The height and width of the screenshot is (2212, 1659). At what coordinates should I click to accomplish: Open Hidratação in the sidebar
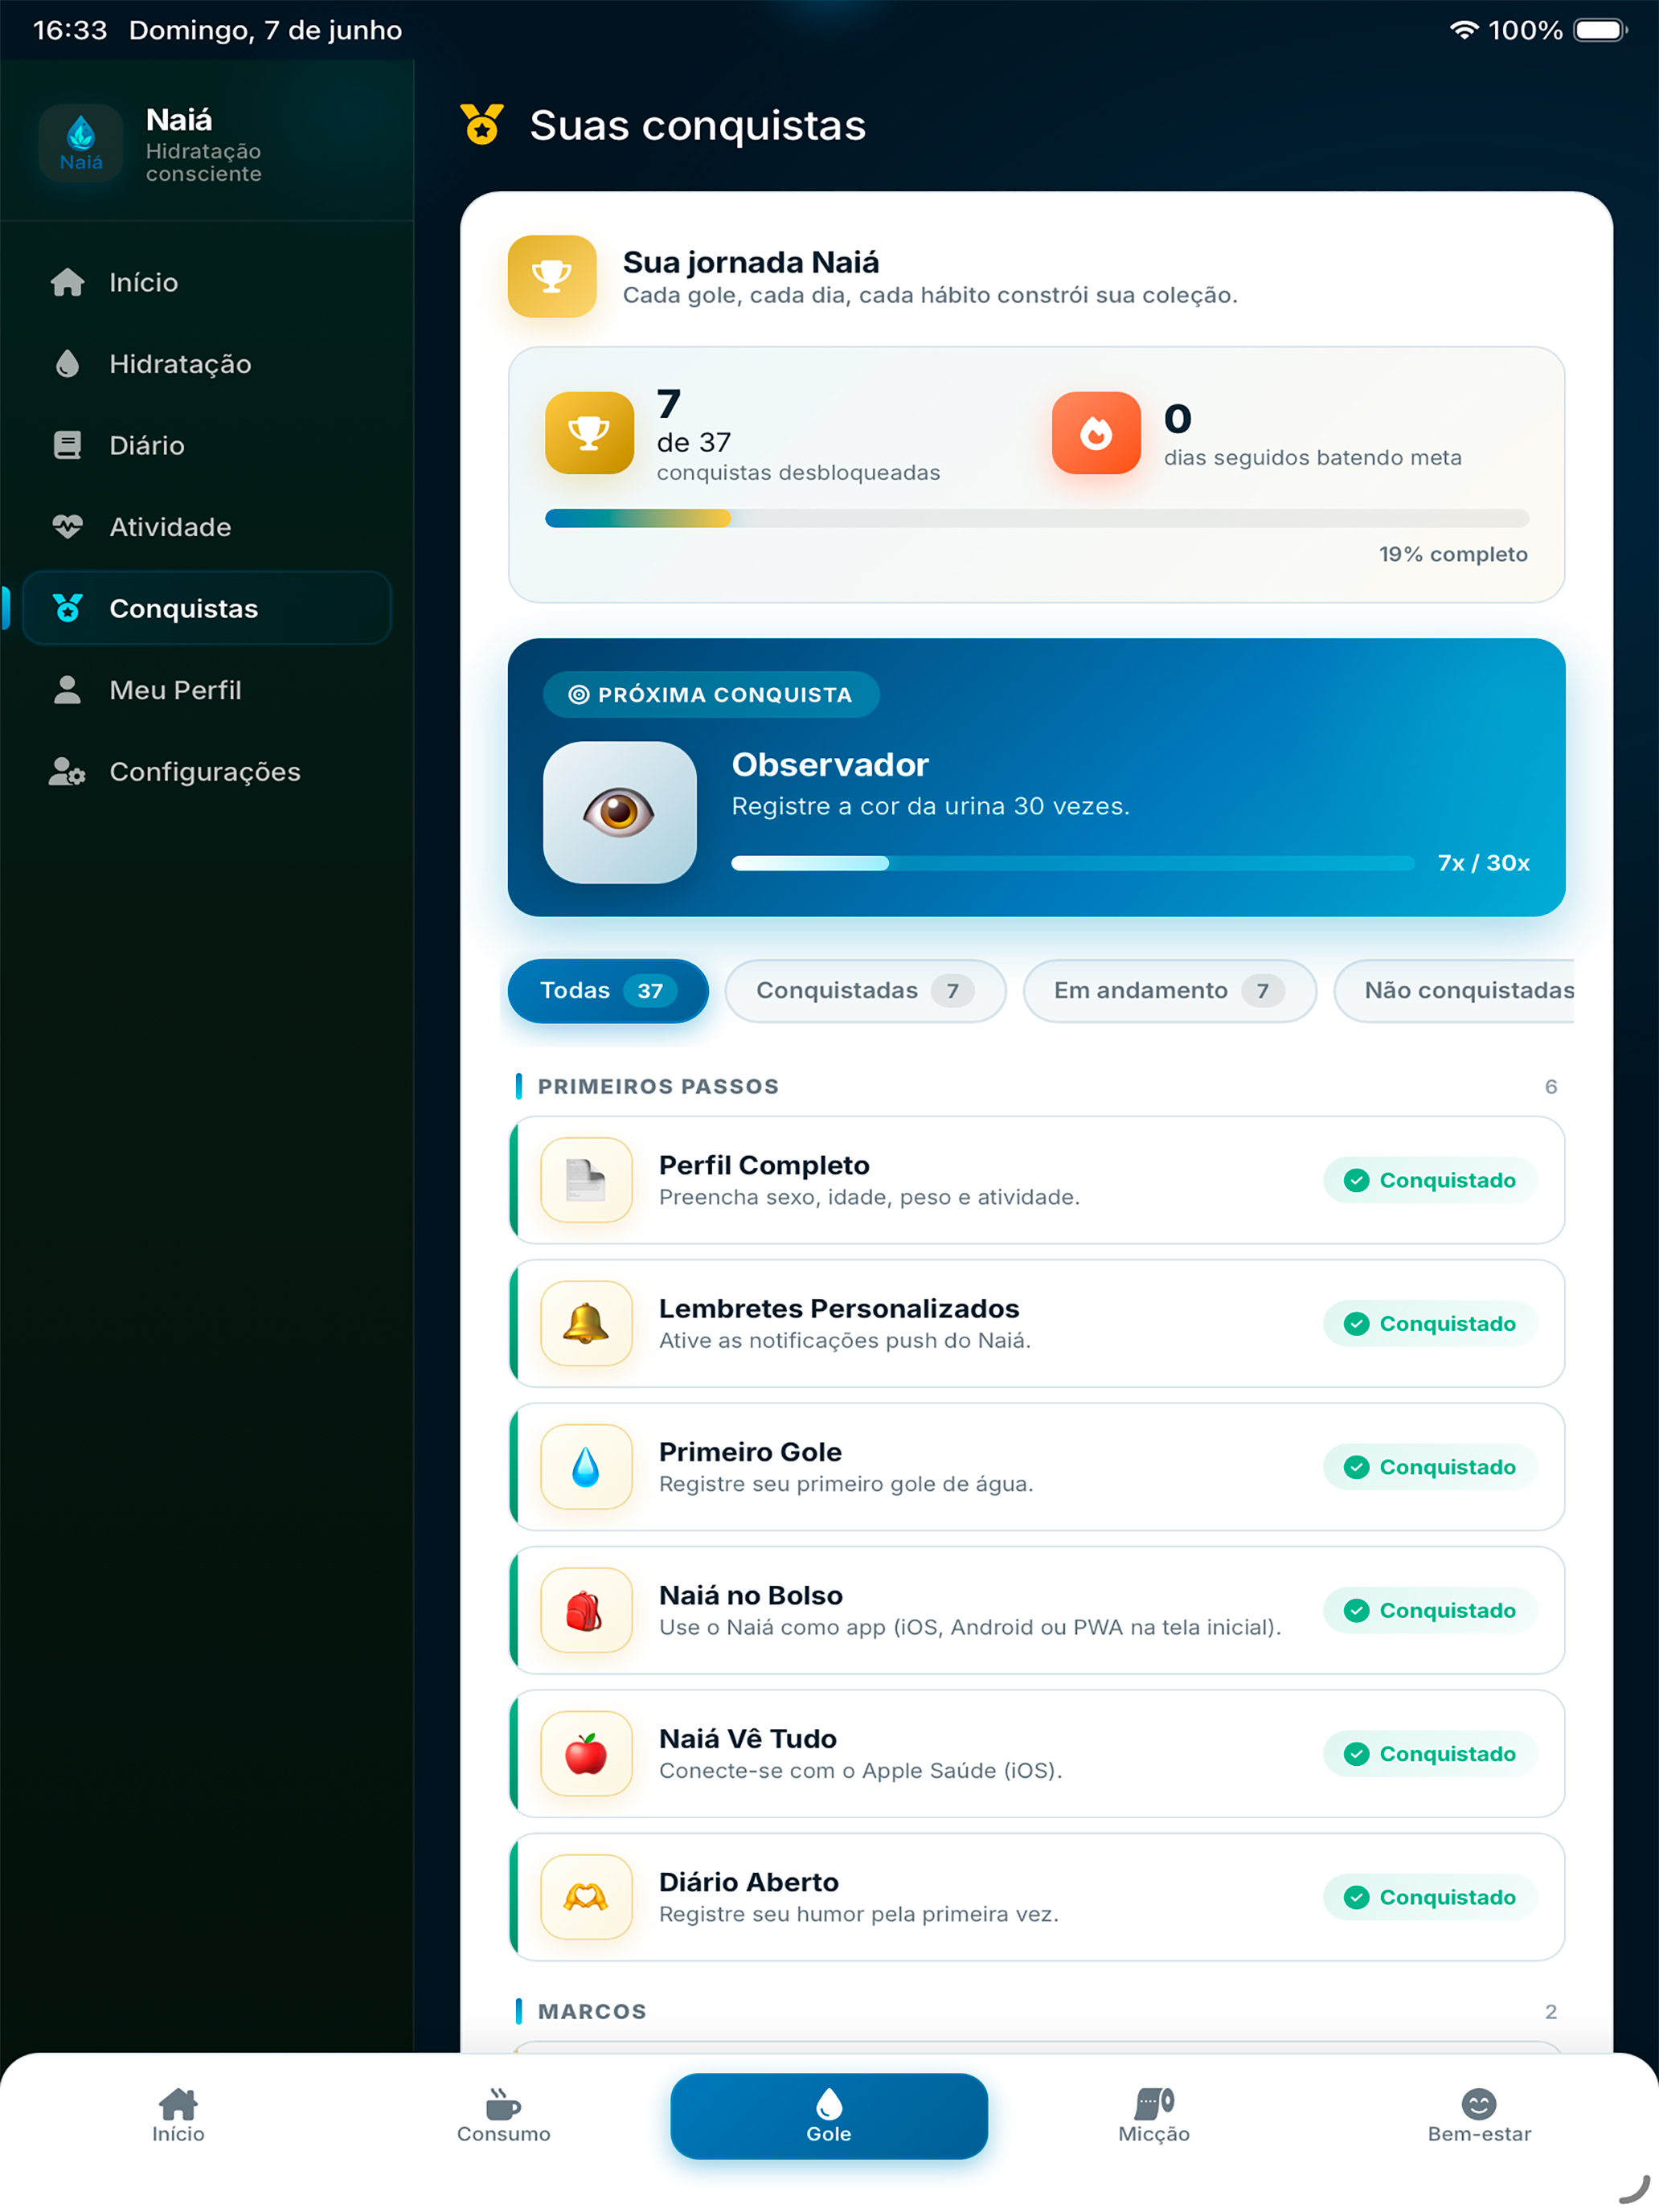207,364
